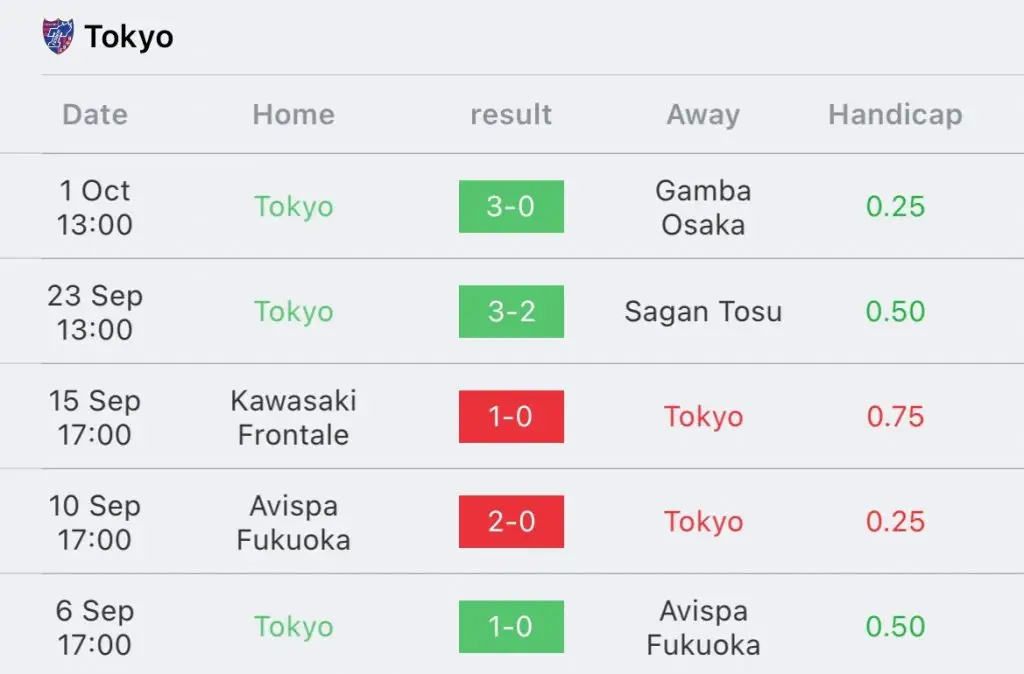Screen dimensions: 1024x674
Task: Select Kawasaki Frontale home team
Action: pos(294,417)
